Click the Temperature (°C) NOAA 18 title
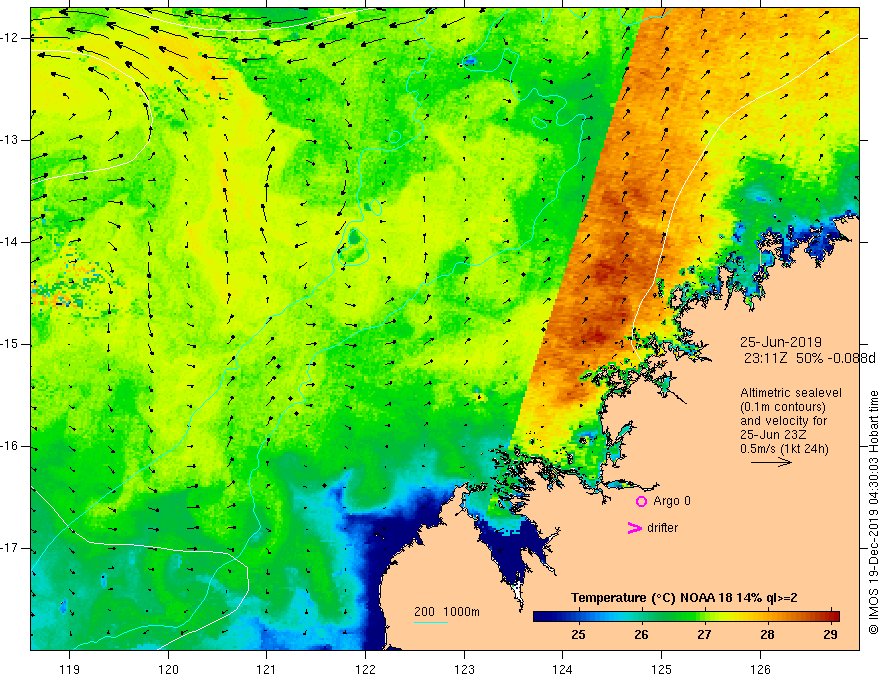The width and height of the screenshot is (880, 680). click(684, 598)
